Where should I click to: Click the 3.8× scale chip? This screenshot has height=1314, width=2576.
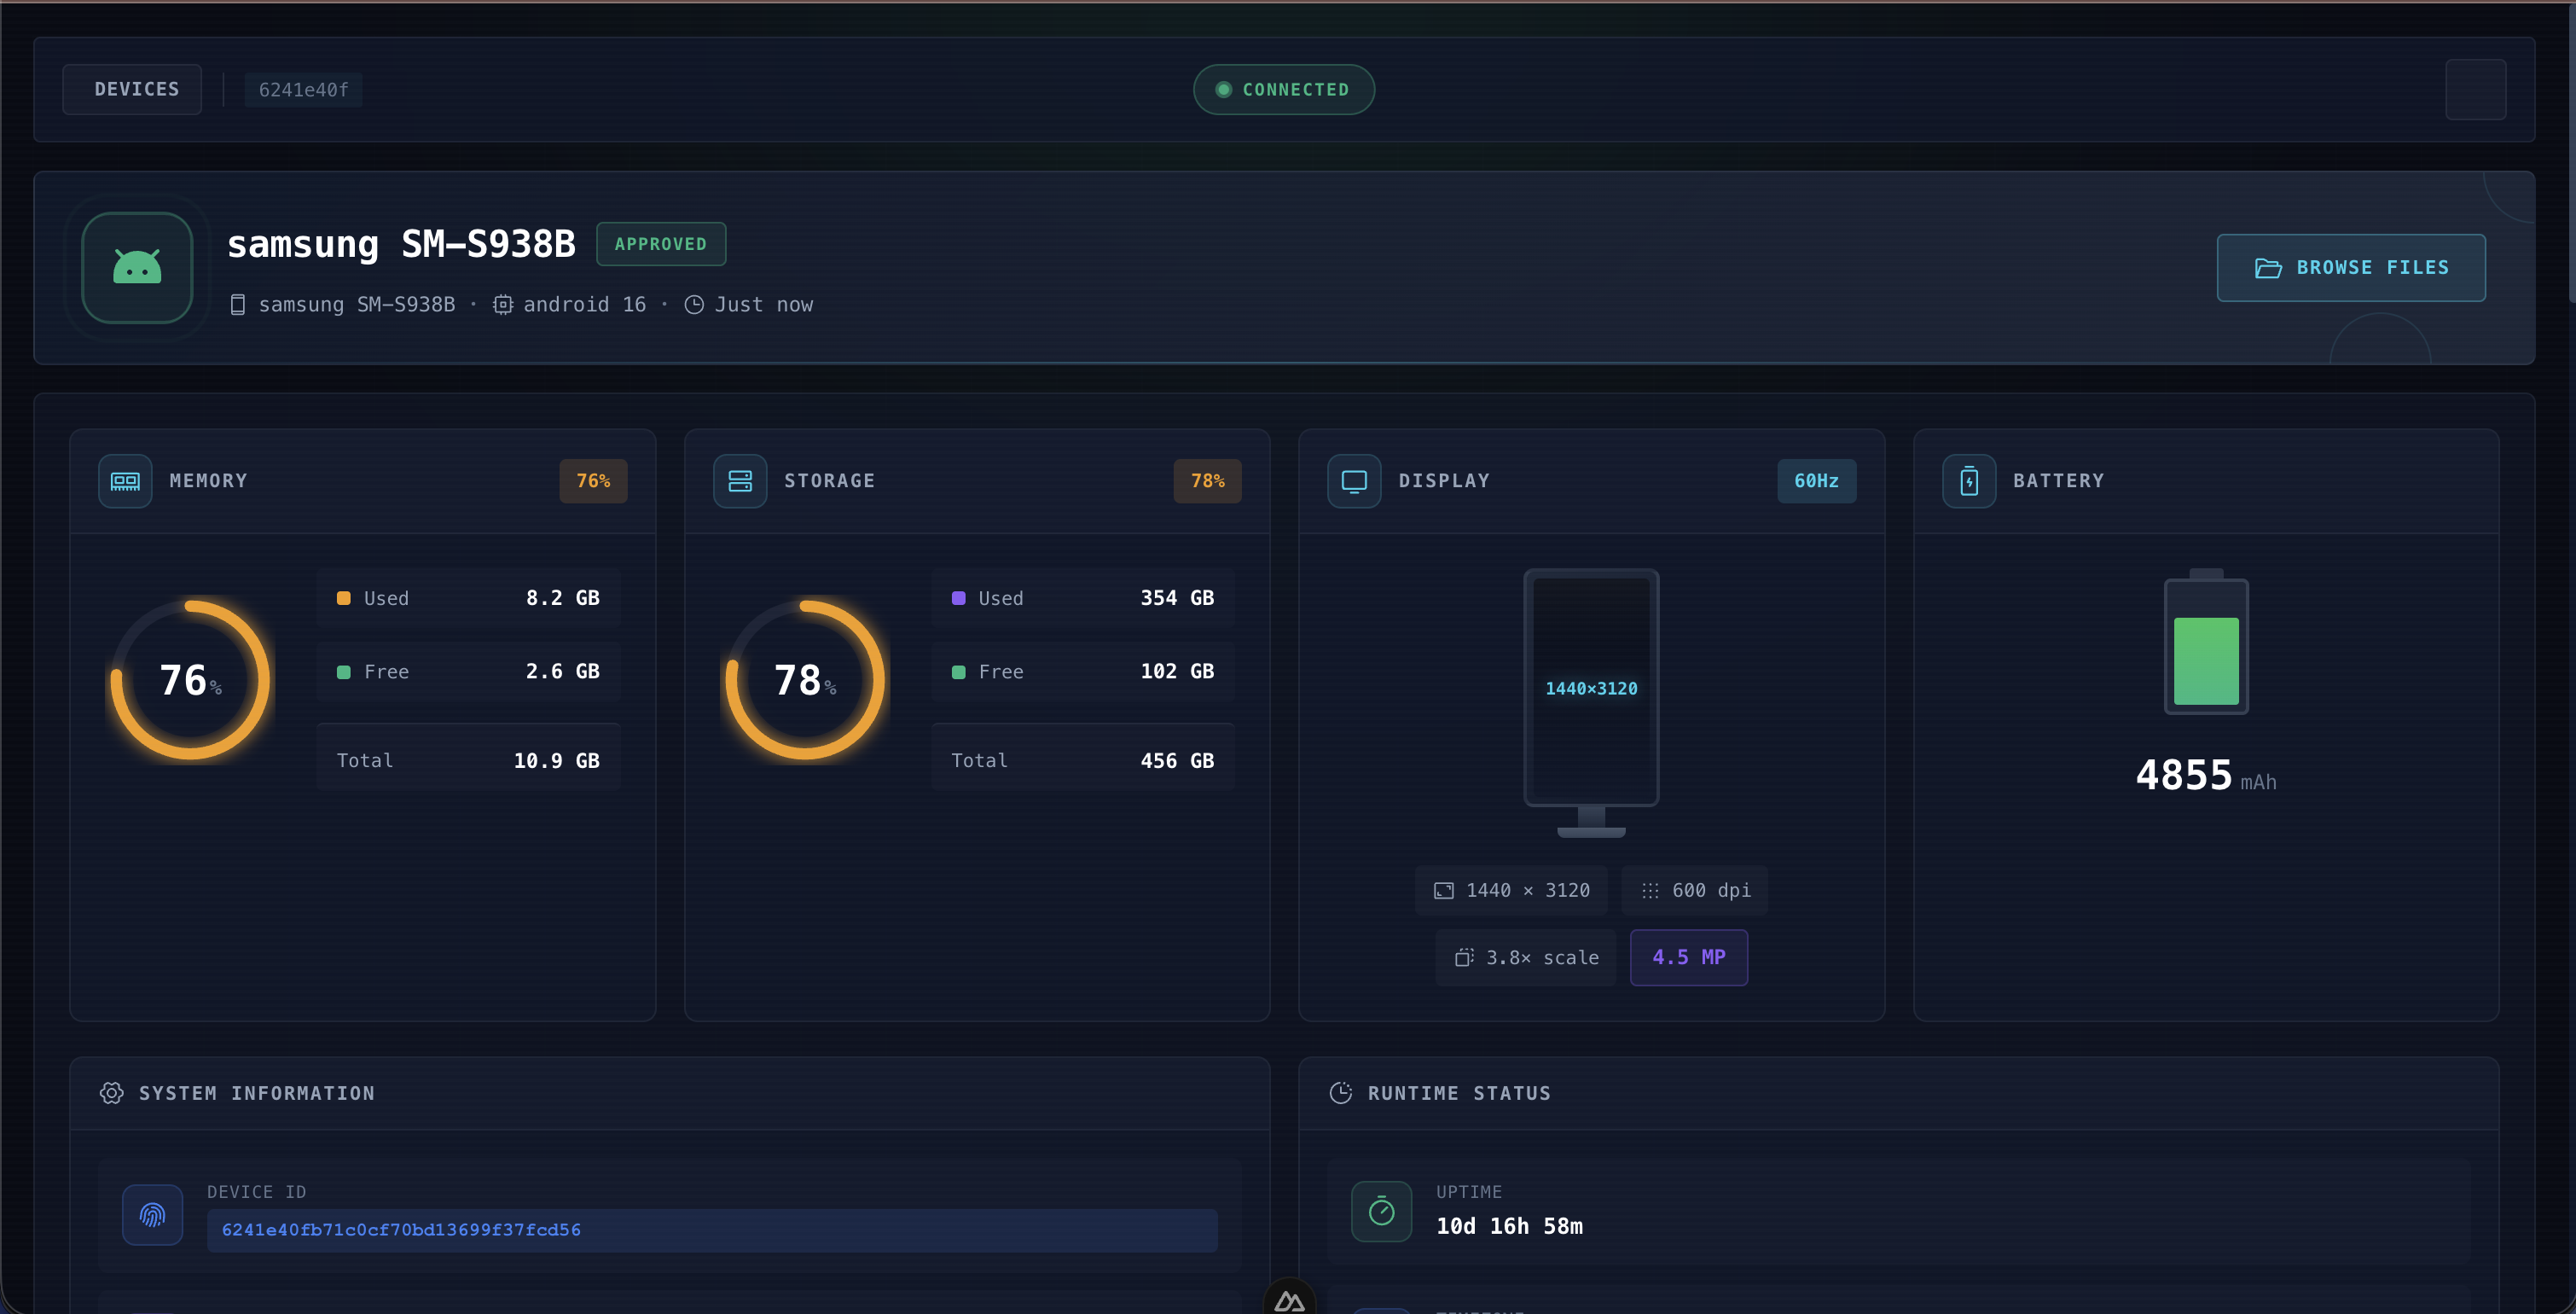(1526, 958)
